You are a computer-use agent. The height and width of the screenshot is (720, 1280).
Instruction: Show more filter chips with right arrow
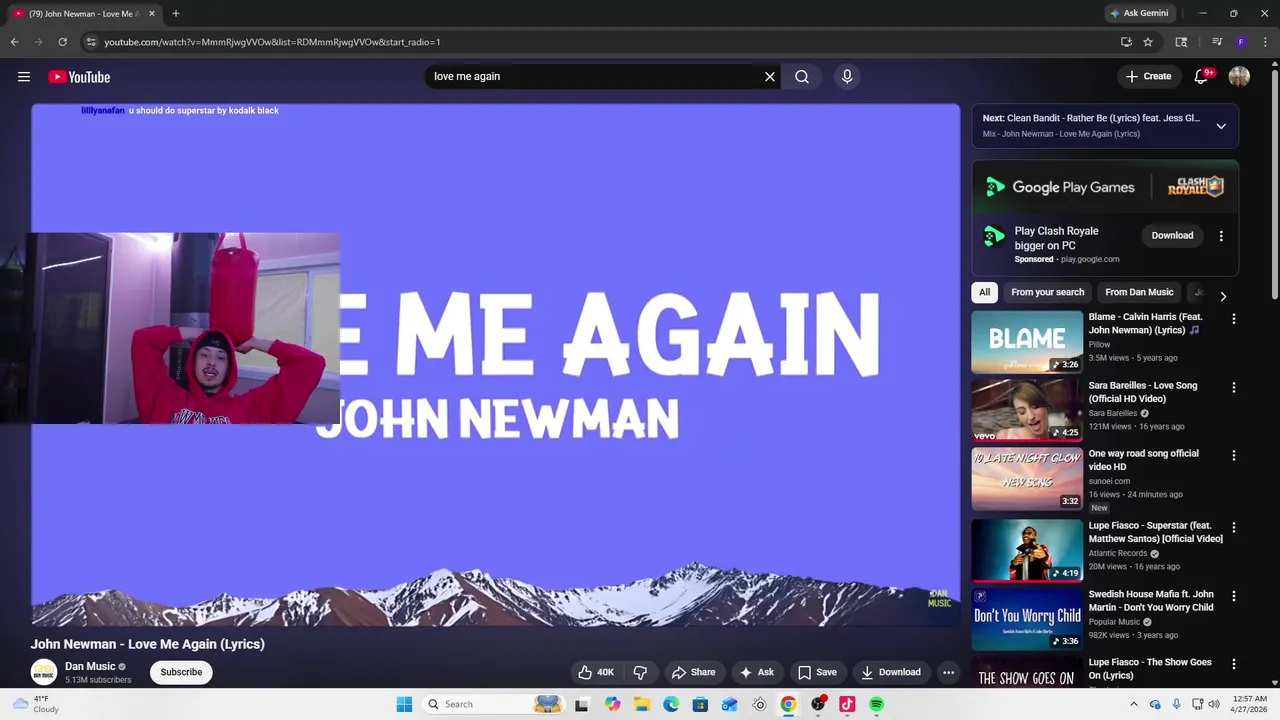[x=1222, y=296]
